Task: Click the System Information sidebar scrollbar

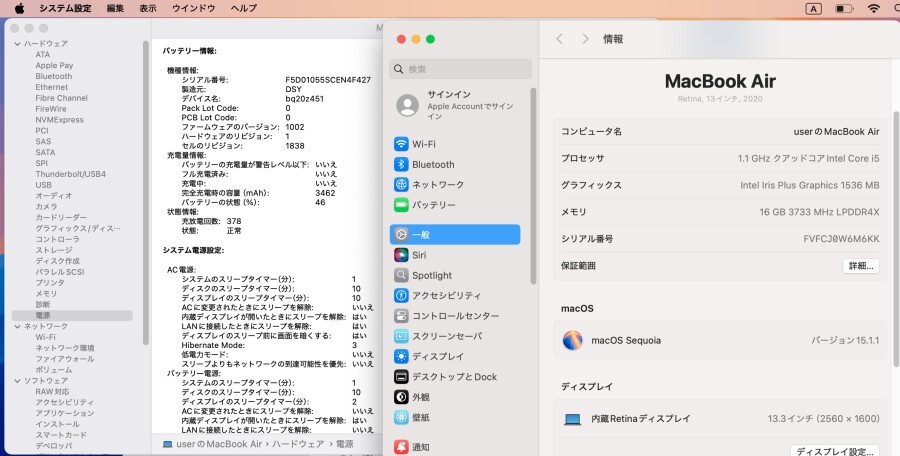Action: click(146, 192)
